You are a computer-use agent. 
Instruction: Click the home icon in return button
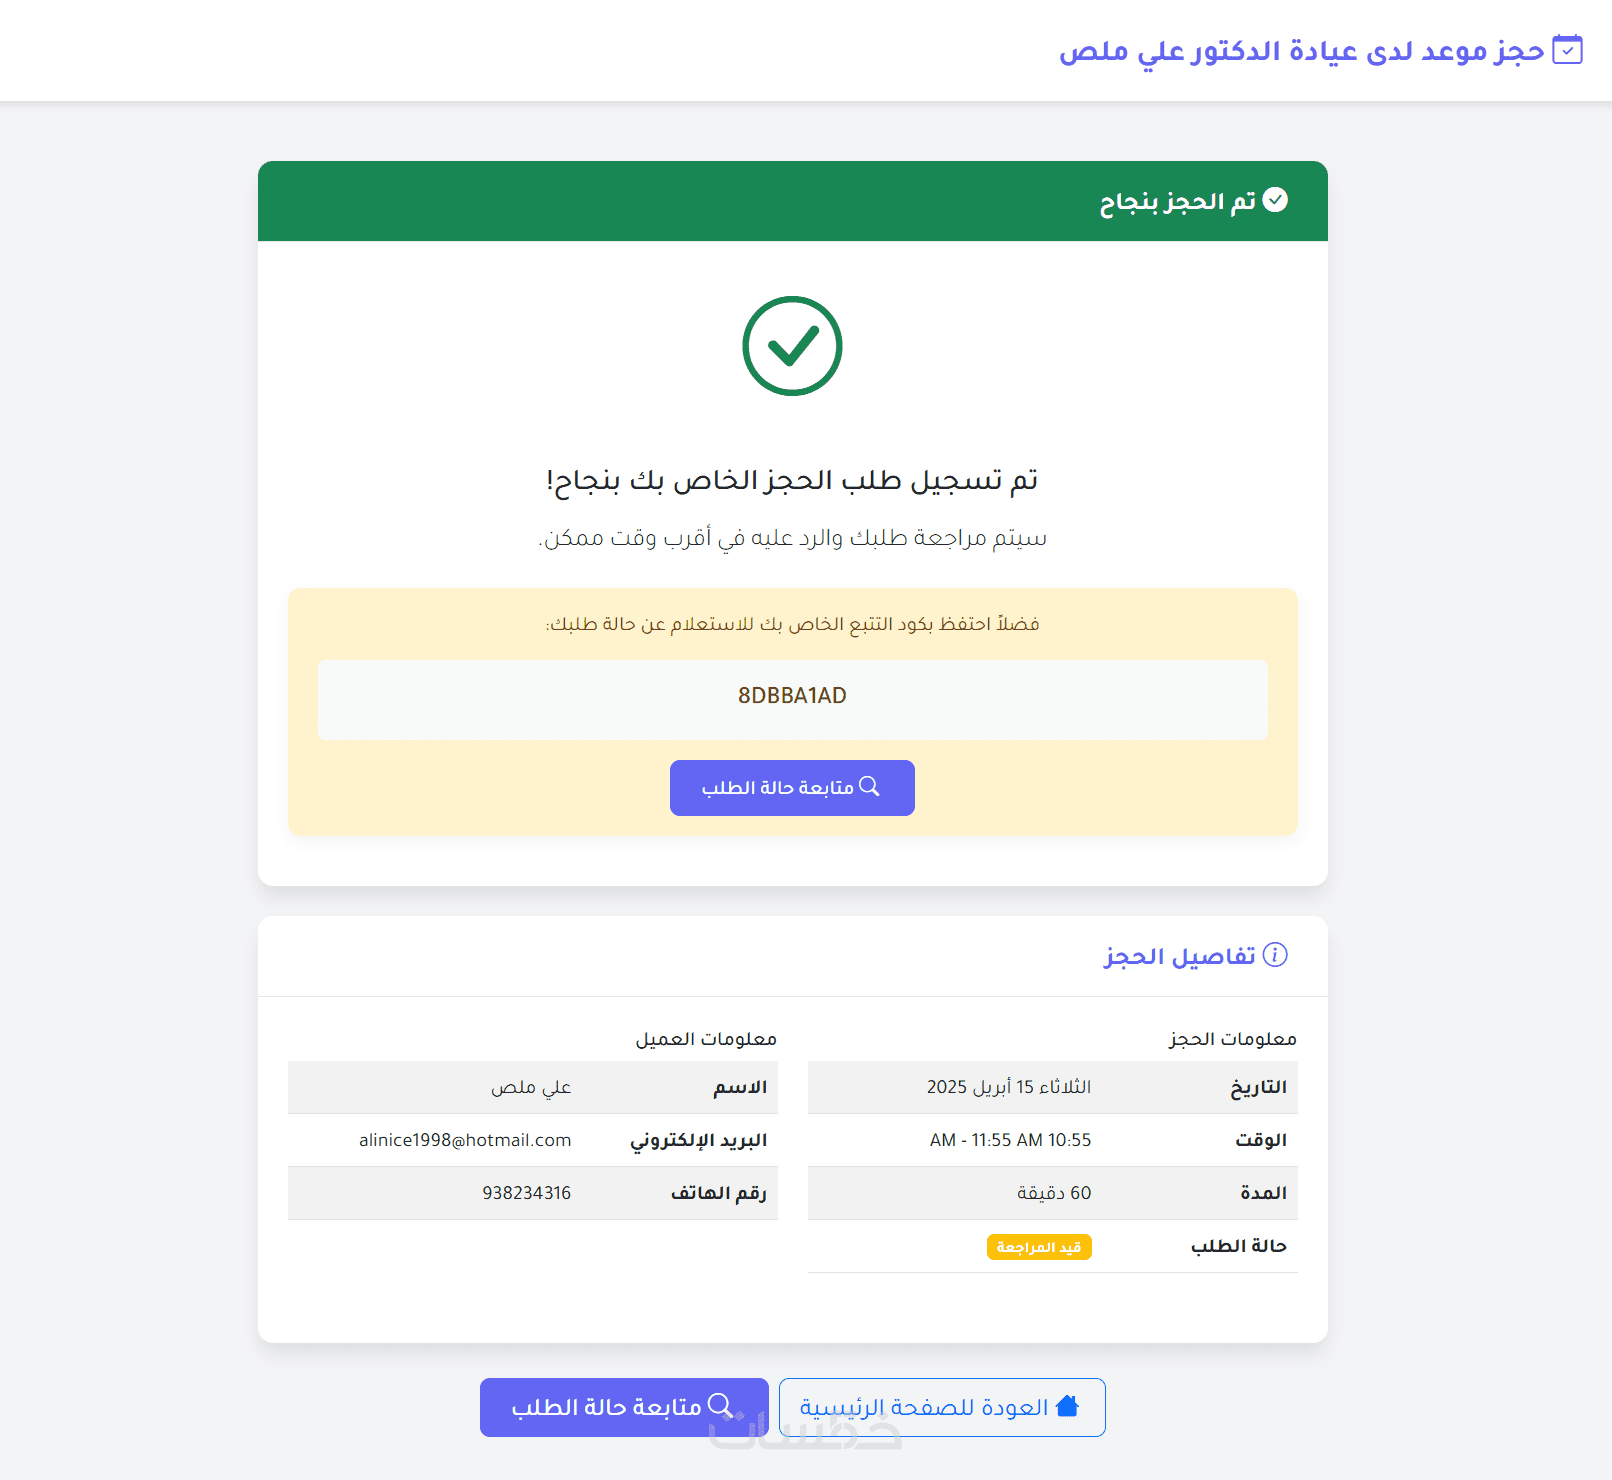(1067, 1406)
